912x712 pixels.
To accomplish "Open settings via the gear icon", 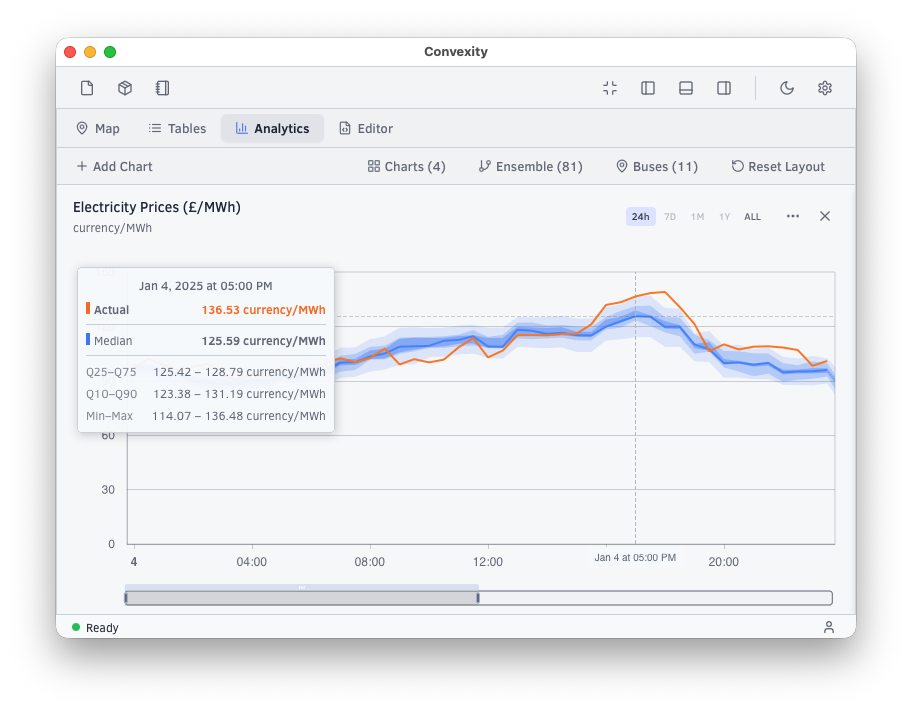I will click(x=825, y=88).
